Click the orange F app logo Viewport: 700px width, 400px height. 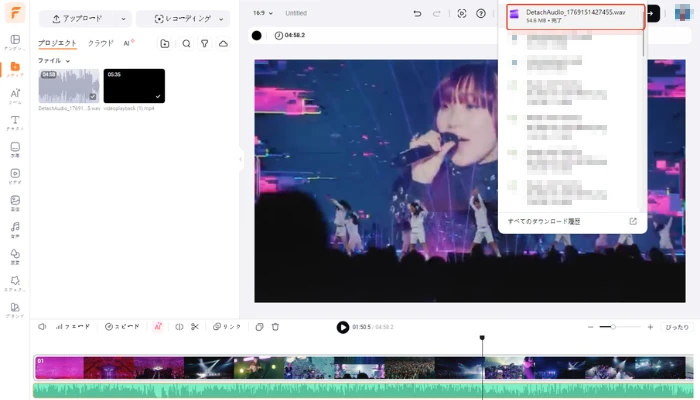point(15,13)
